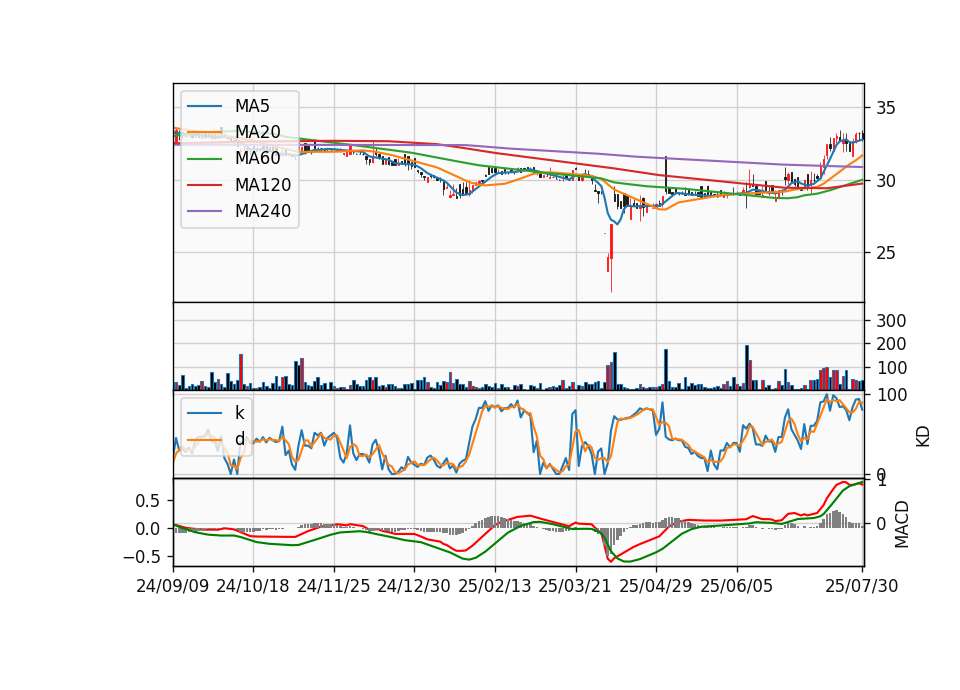The image size is (960, 690).
Task: Click the 25/07/30 date label
Action: click(862, 586)
